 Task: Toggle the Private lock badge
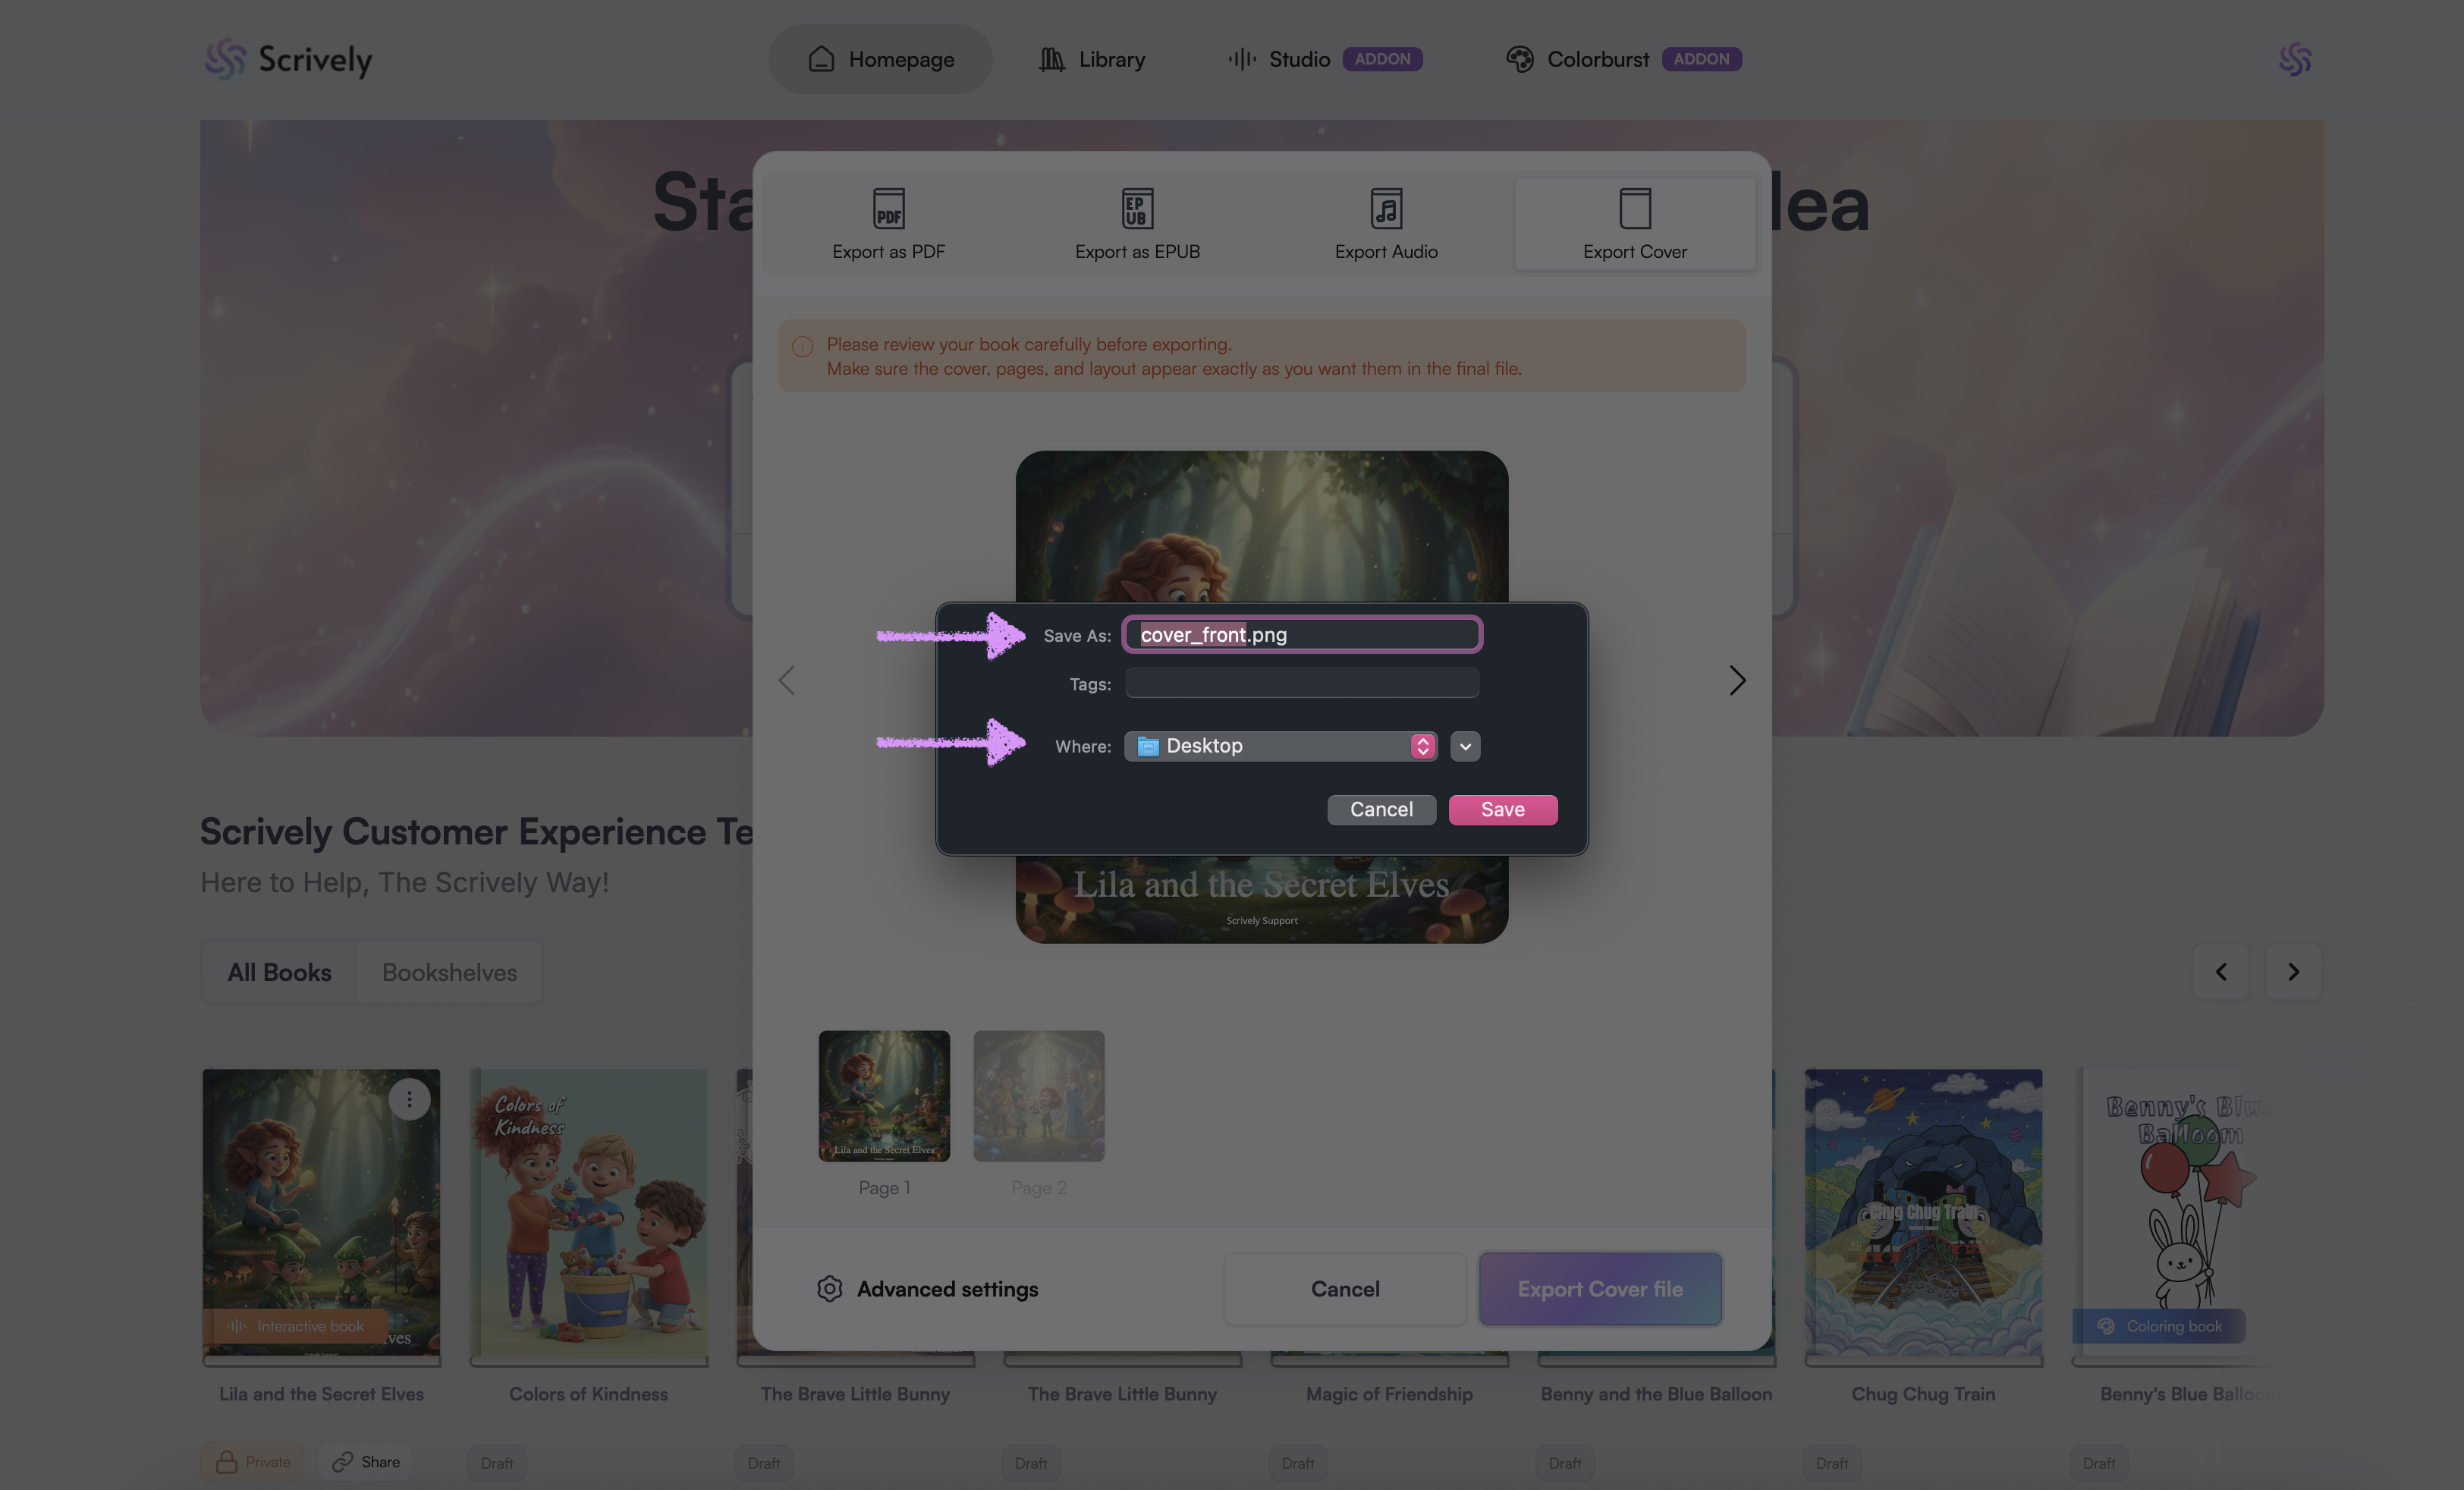[x=252, y=1462]
